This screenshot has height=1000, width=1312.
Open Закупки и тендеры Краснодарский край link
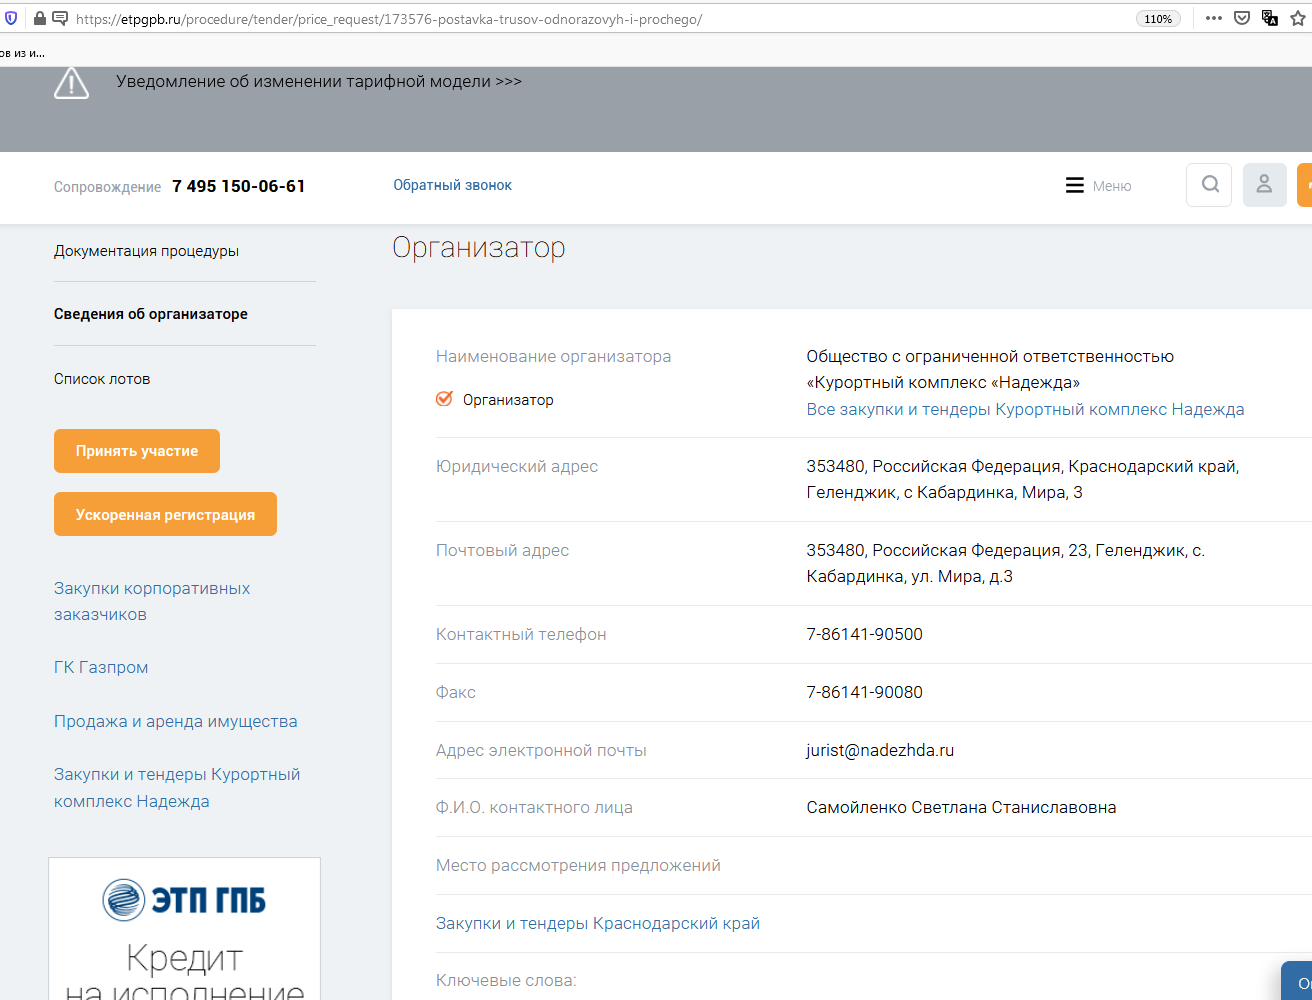pyautogui.click(x=598, y=923)
